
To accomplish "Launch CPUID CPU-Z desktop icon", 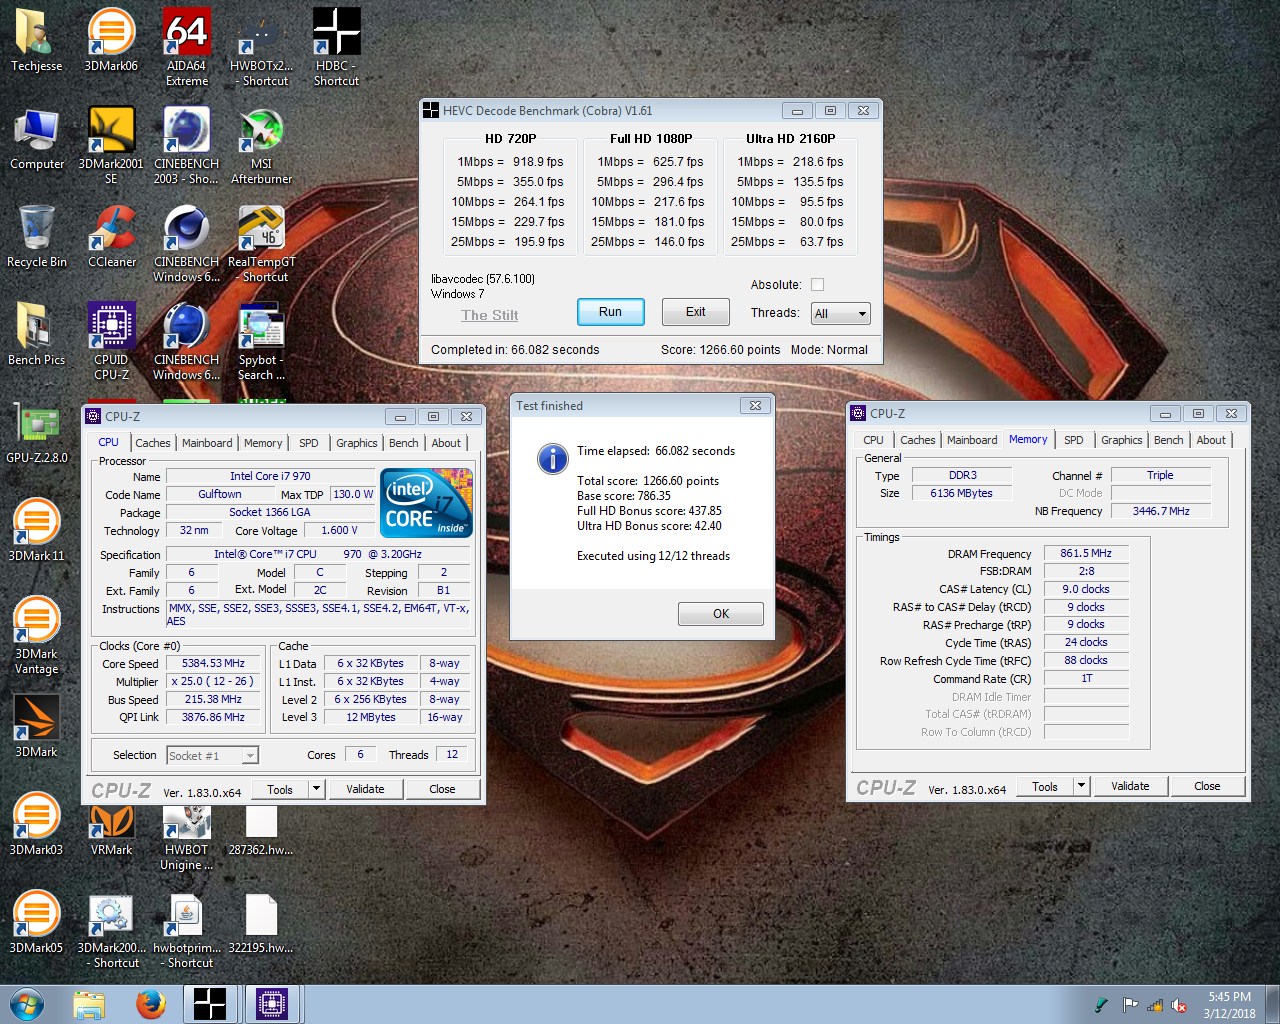I will pos(111,341).
